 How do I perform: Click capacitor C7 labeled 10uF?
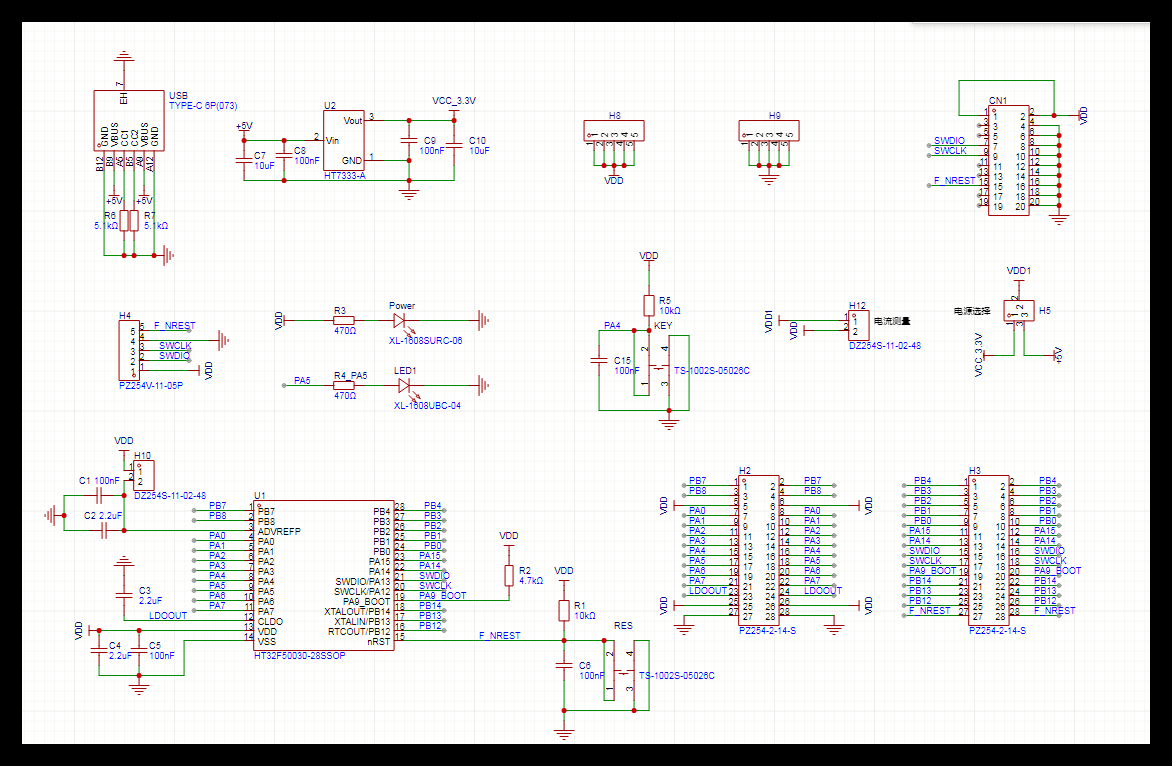[244, 160]
